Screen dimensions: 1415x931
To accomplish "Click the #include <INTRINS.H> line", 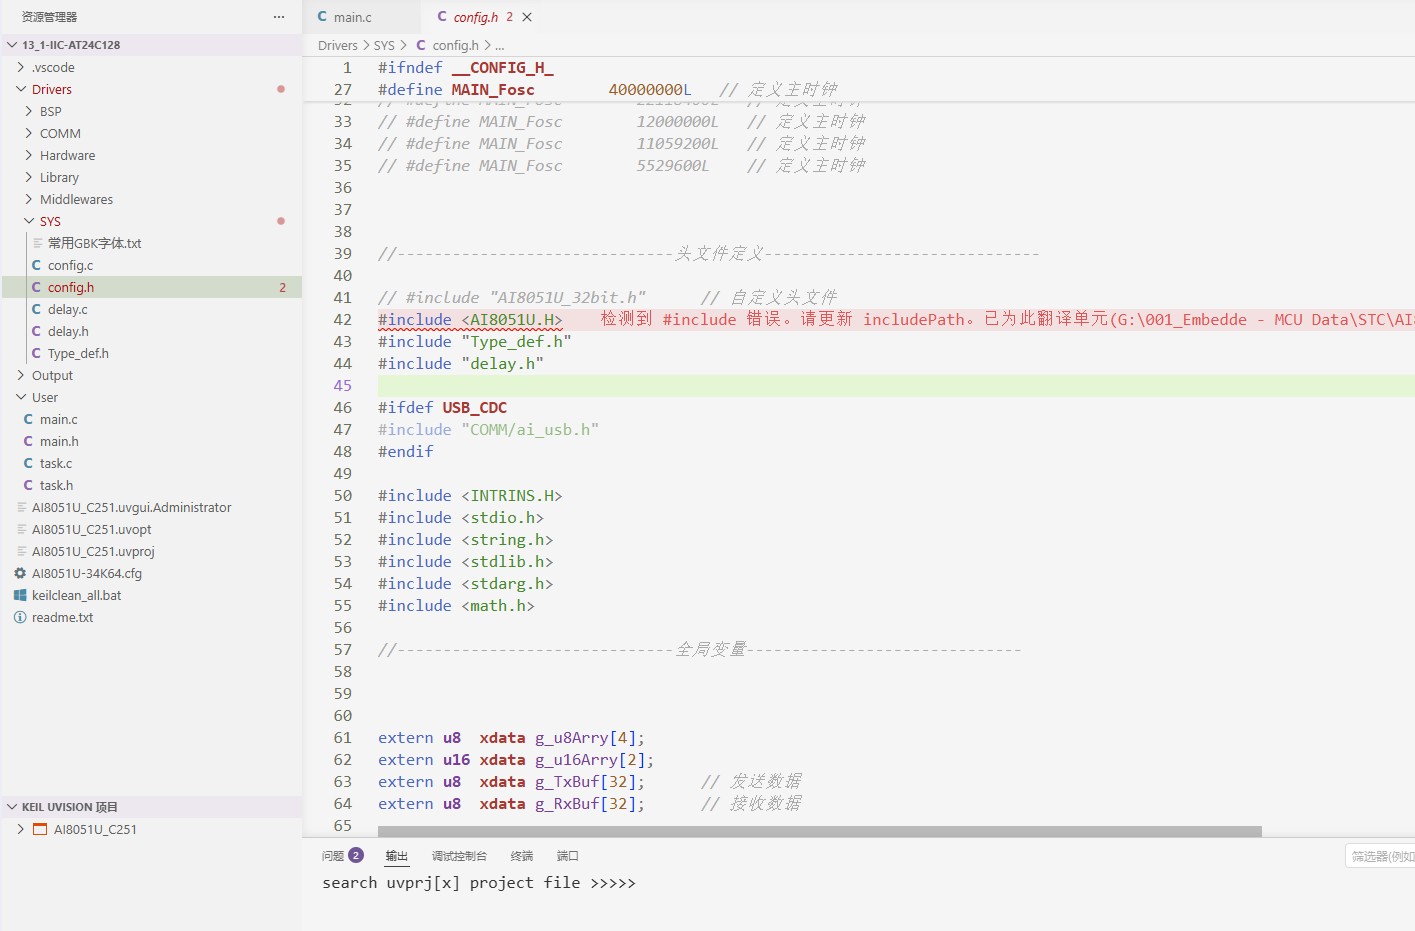I will [x=470, y=496].
